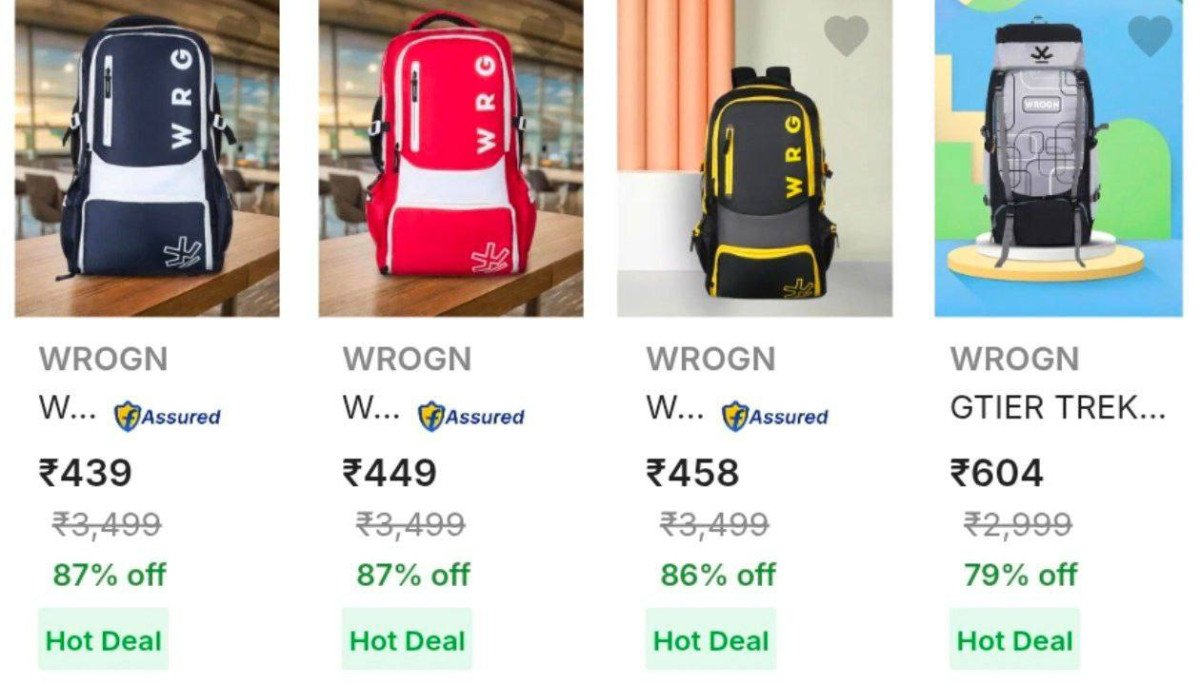Toggle wishlist heart on yellow-black backpack
This screenshot has height=684, width=1200.
point(847,36)
